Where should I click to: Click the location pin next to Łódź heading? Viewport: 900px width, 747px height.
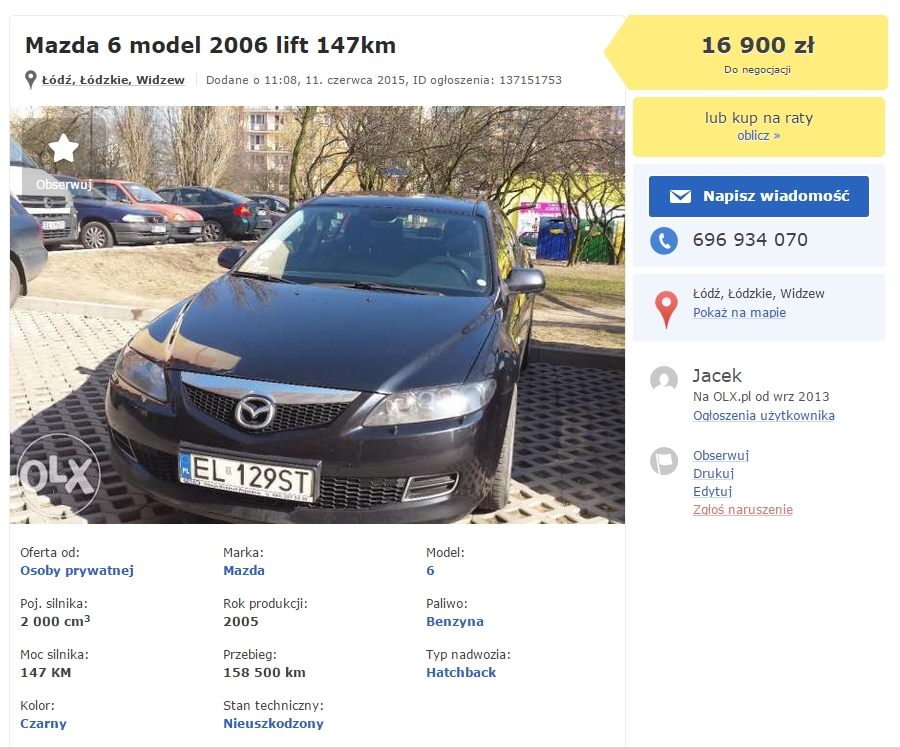click(x=31, y=80)
